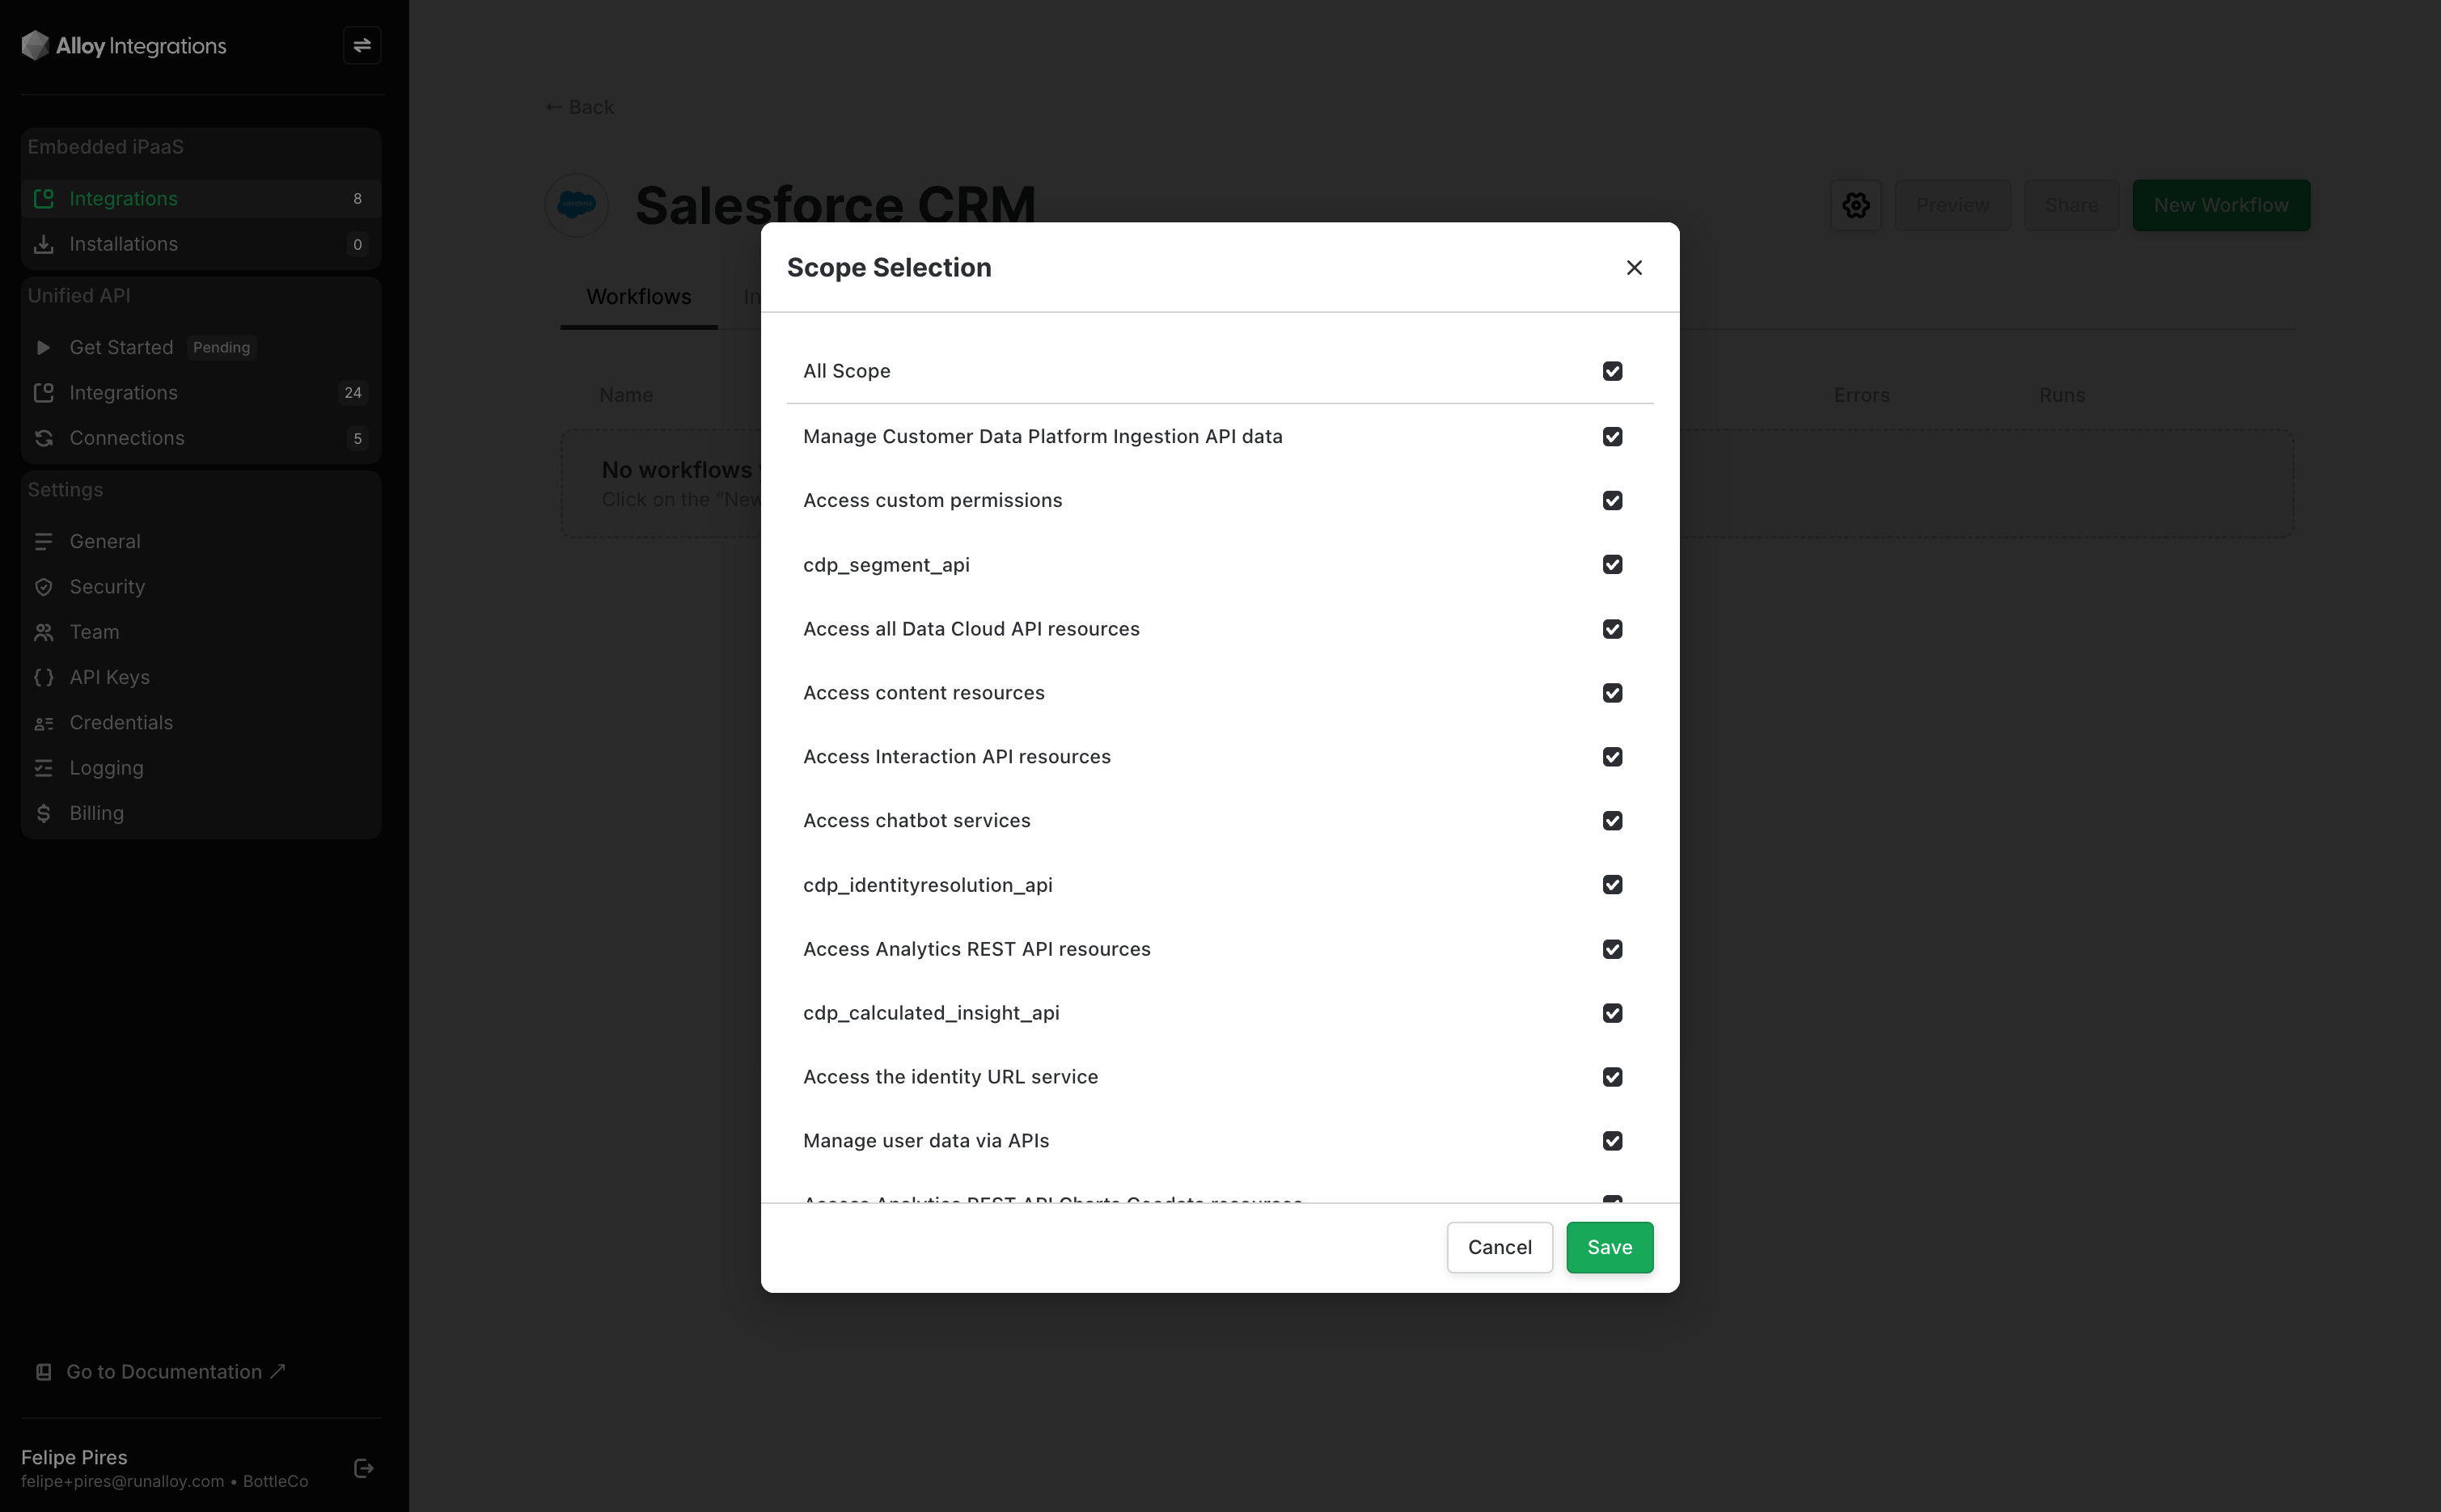The height and width of the screenshot is (1512, 2441).
Task: Open the Go to Documentation link
Action: point(164,1372)
